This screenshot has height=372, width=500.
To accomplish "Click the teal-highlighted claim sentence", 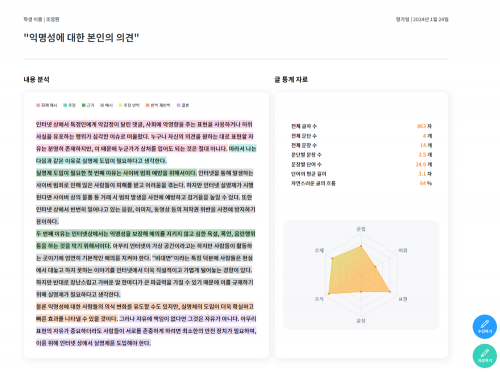I will pos(146,155).
